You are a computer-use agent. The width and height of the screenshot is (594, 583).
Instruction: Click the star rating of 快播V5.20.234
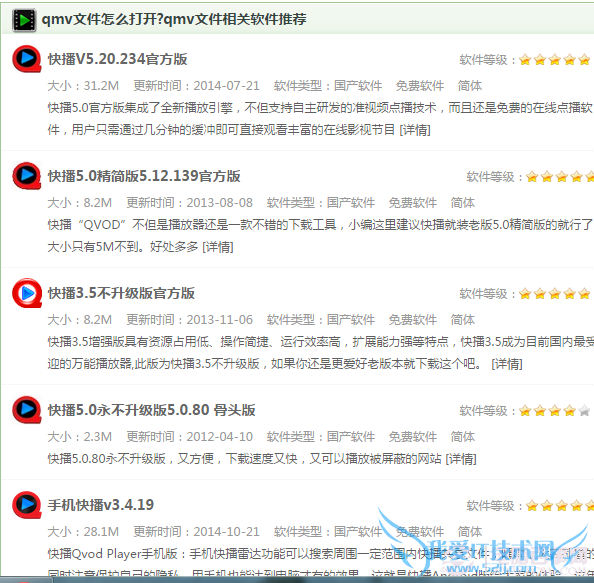click(x=555, y=60)
